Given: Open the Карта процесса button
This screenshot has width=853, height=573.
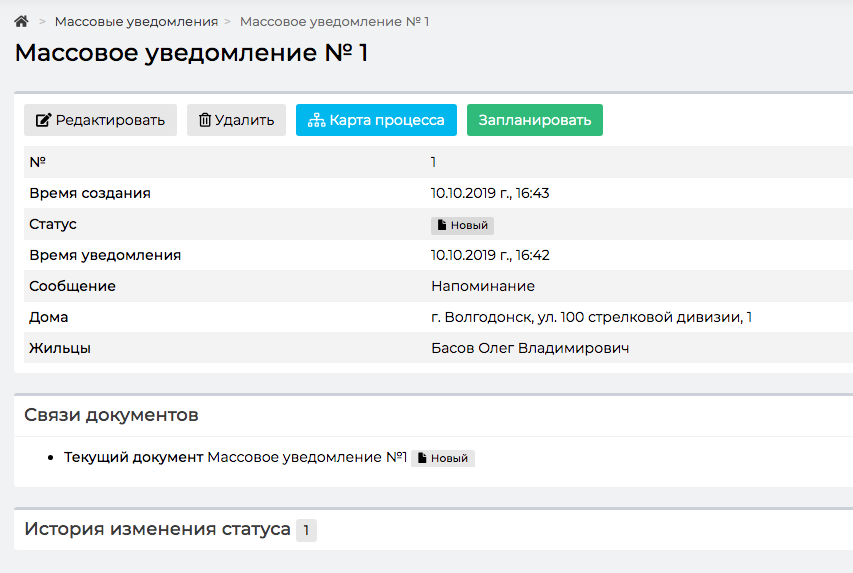Looking at the screenshot, I should click(376, 120).
